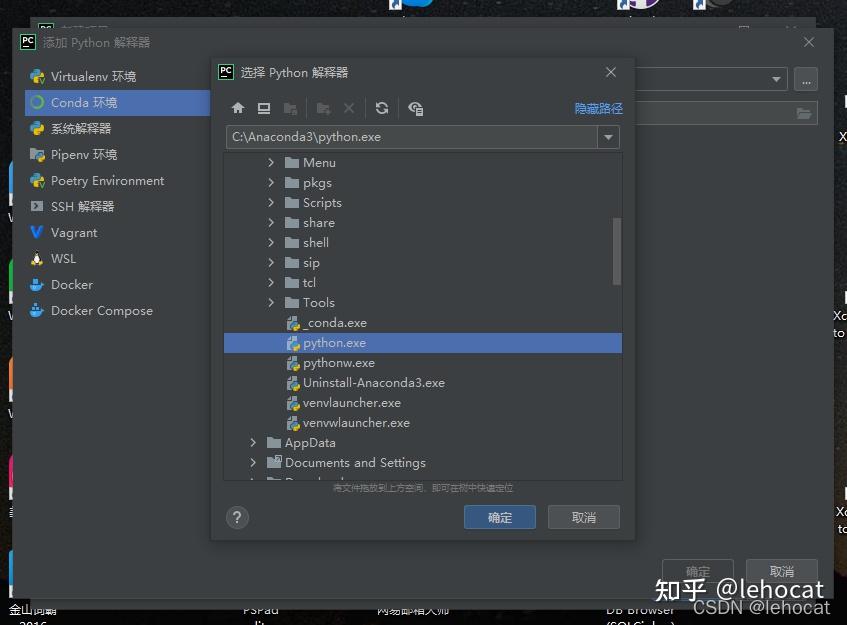
Task: Click the help question mark icon
Action: (x=237, y=518)
